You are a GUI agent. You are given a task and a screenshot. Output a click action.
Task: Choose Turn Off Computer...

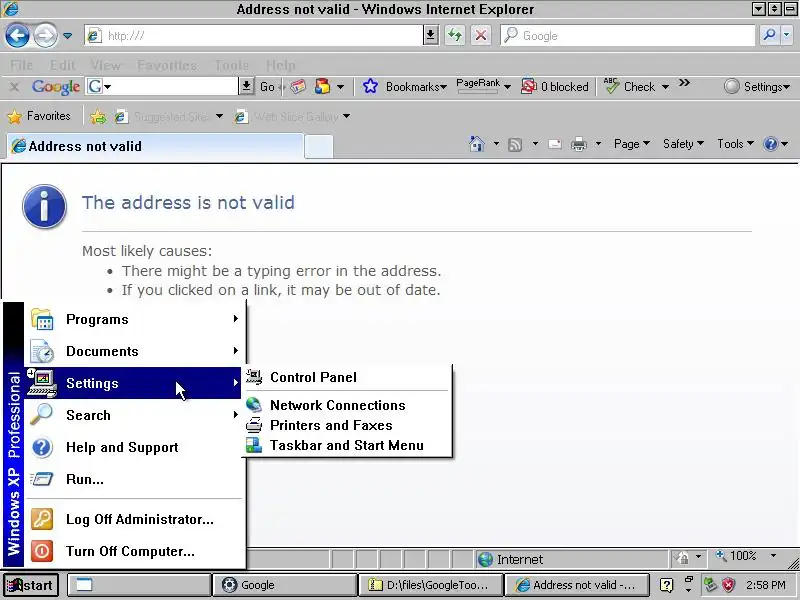pyautogui.click(x=133, y=551)
